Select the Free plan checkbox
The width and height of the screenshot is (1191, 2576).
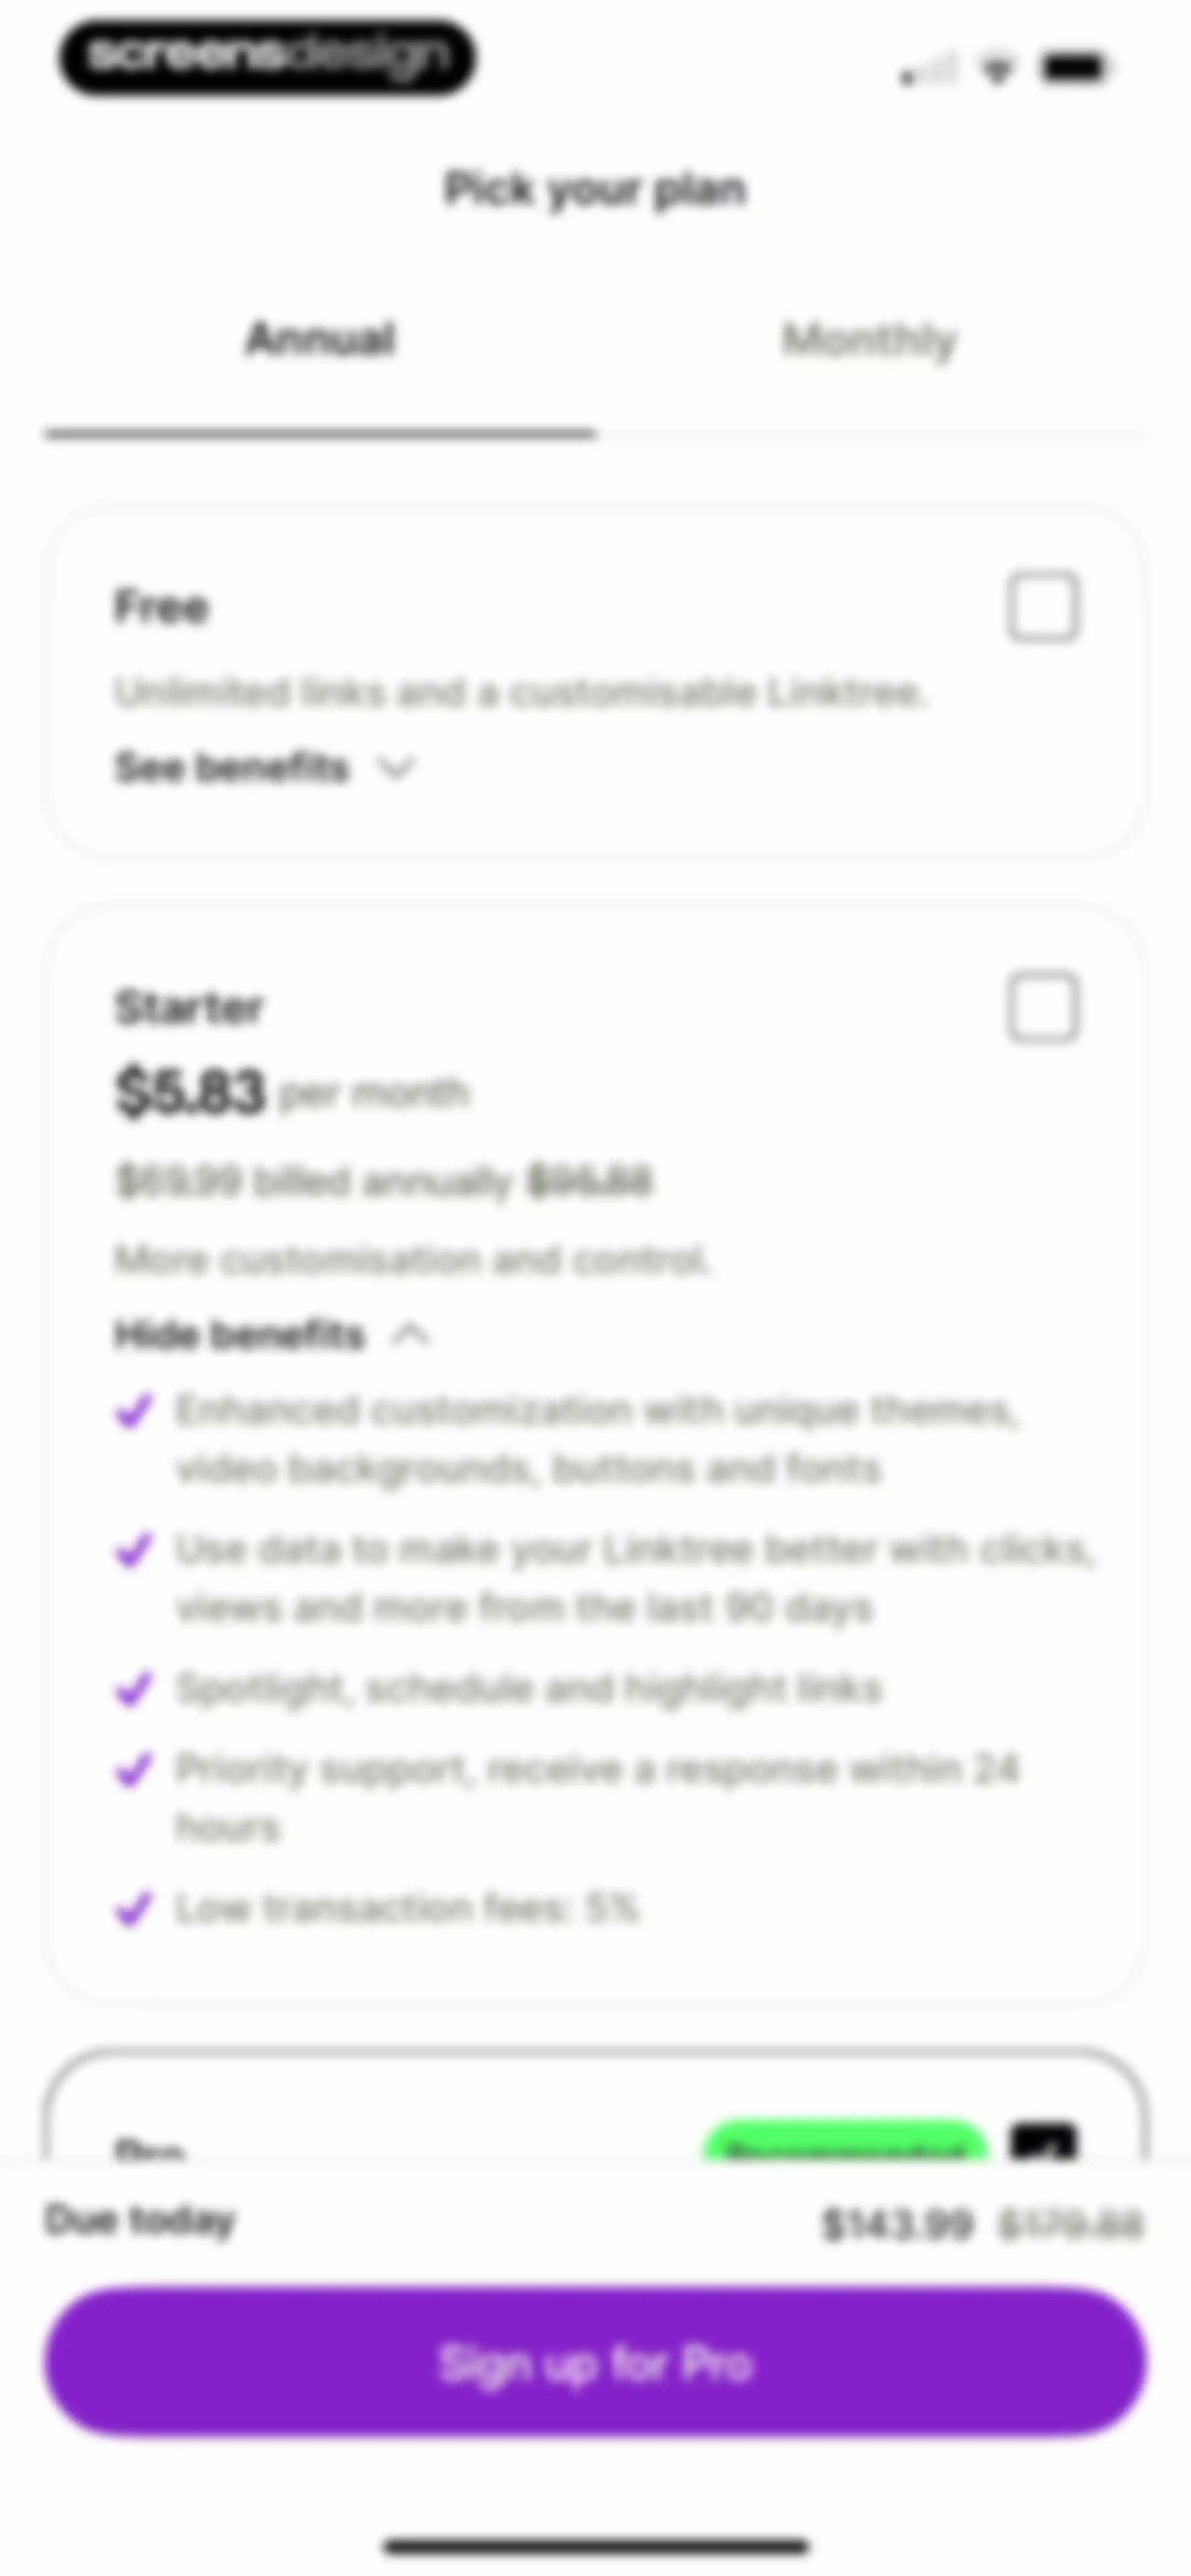1043,607
